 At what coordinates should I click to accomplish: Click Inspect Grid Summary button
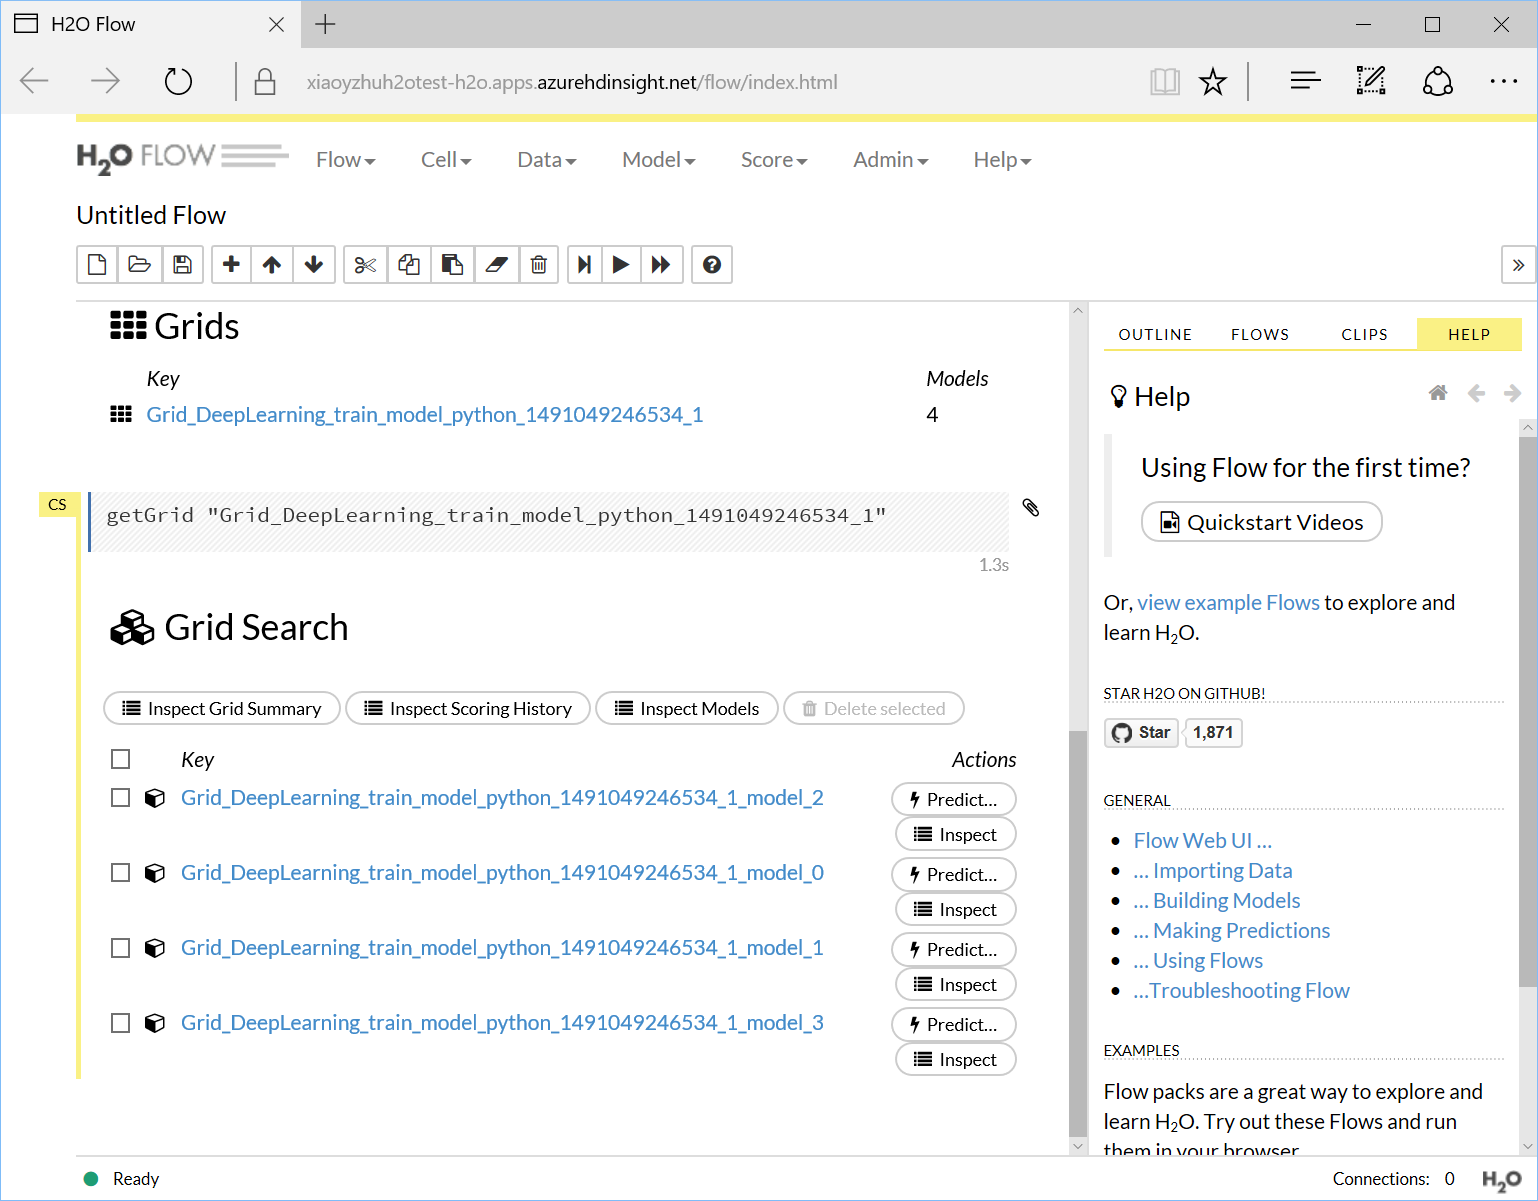click(x=222, y=708)
